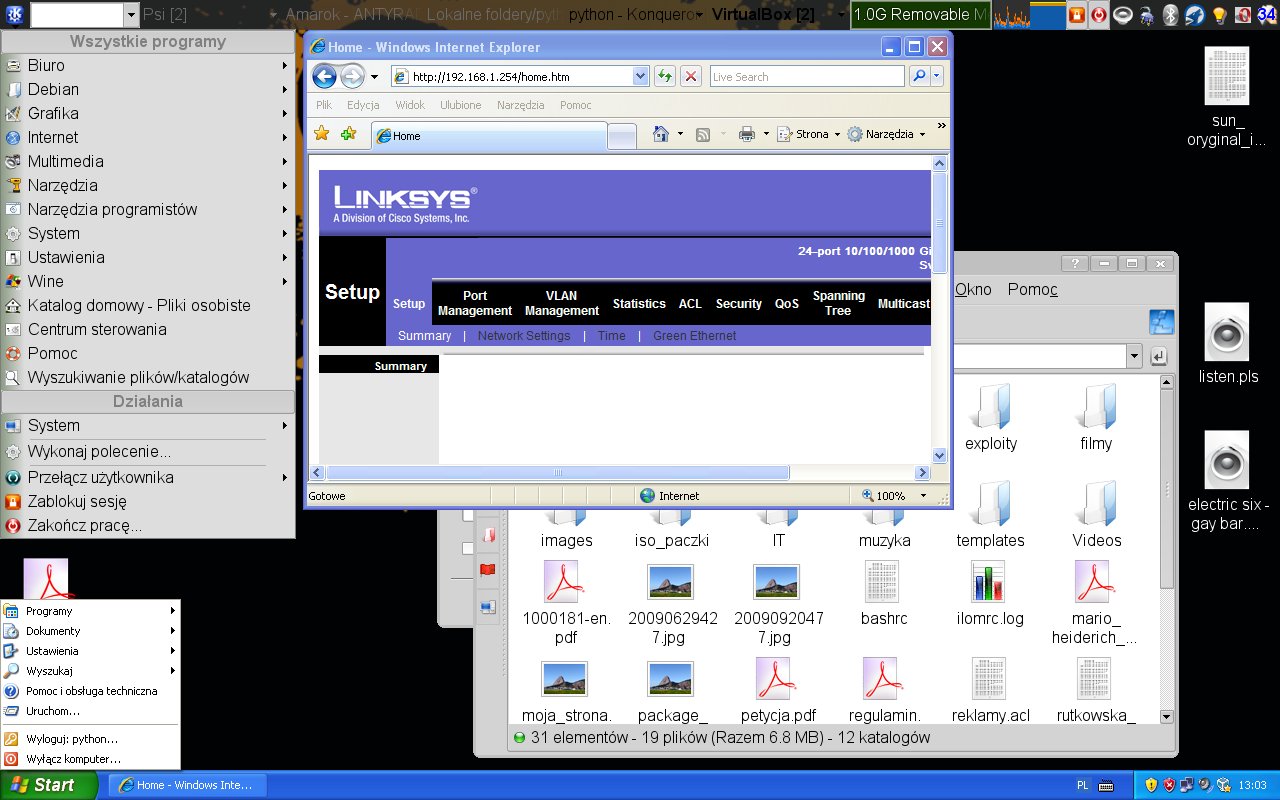Open the Ulubione menu in Internet Explorer

coord(460,105)
